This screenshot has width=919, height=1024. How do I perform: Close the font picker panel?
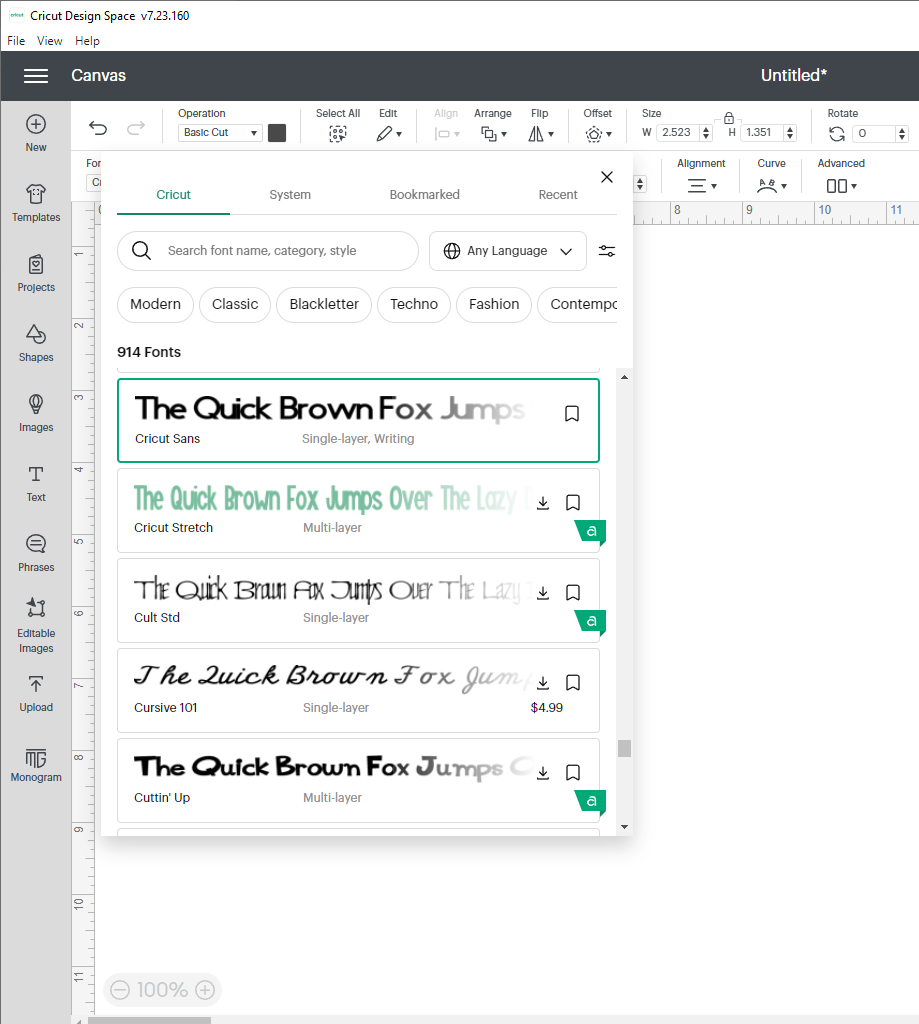coord(607,177)
